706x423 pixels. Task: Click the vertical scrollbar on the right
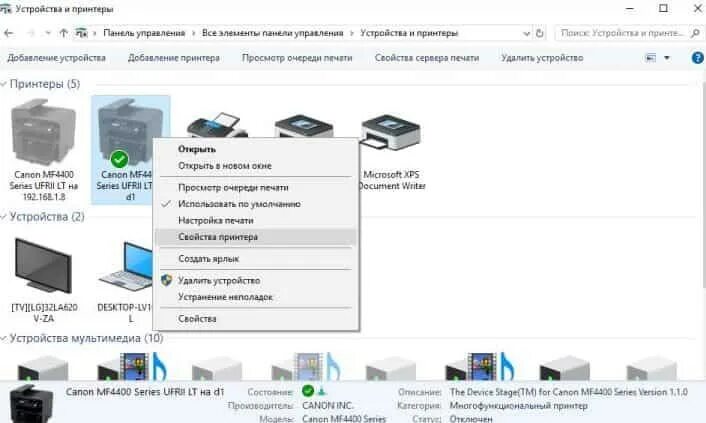click(704, 185)
